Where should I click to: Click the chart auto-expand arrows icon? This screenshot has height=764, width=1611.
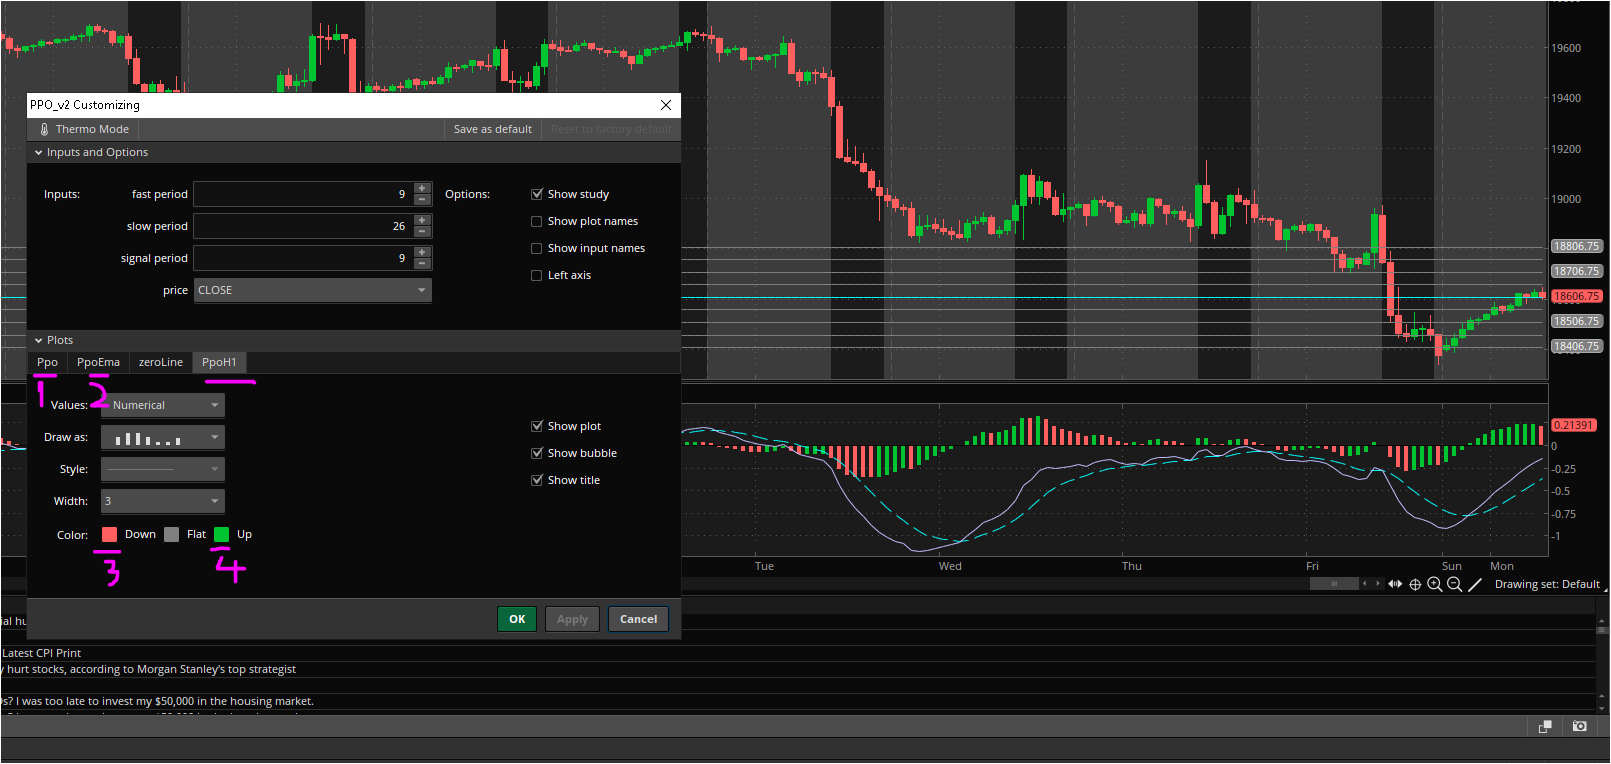pos(1395,584)
